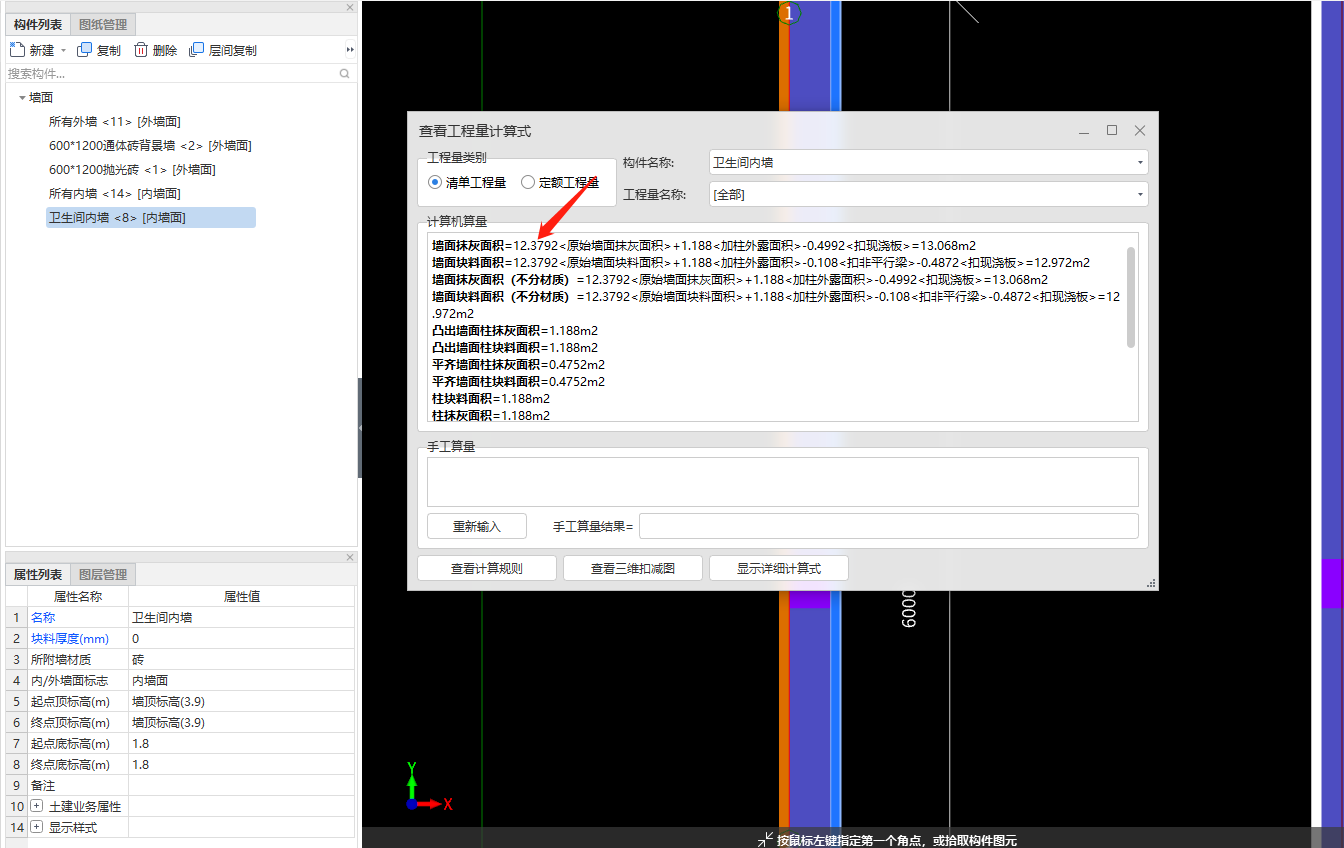Switch to the 属性列表 tab
The width and height of the screenshot is (1344, 848).
tap(38, 574)
